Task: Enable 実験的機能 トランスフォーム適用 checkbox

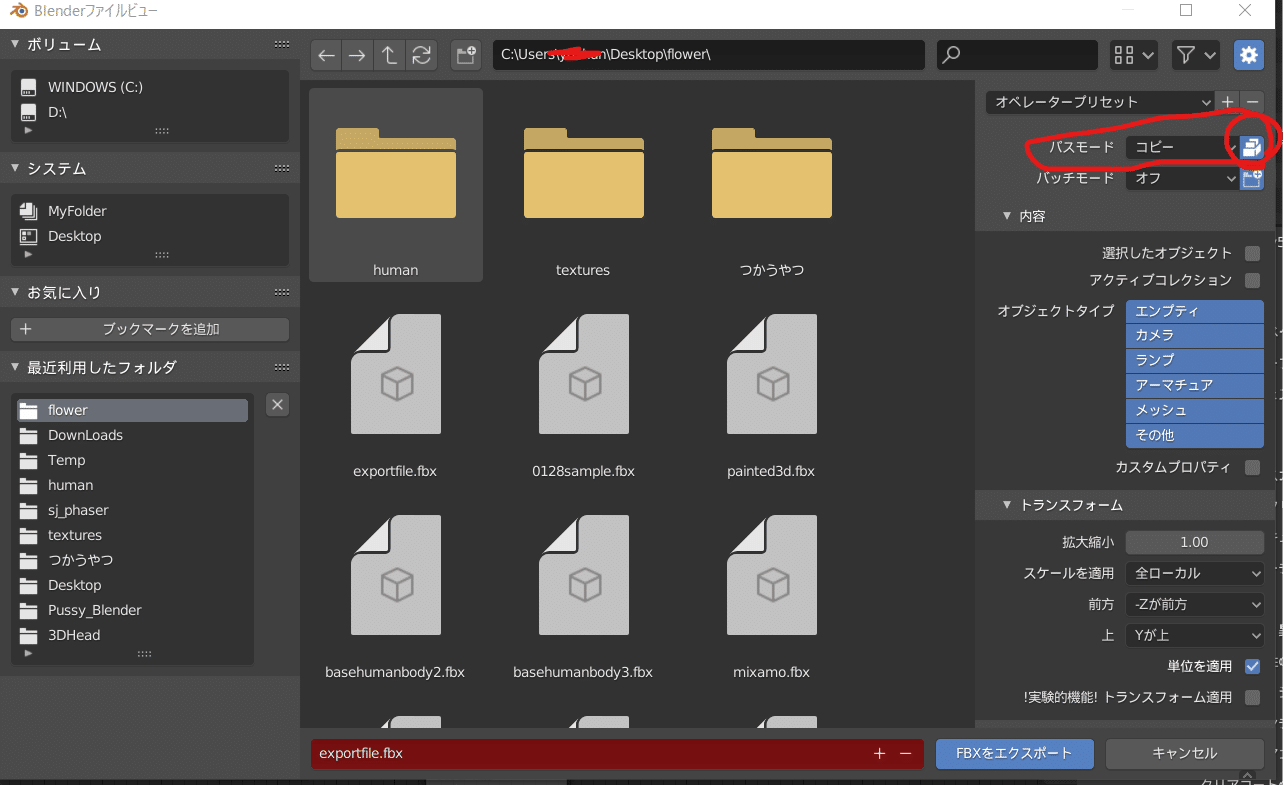Action: (1252, 697)
